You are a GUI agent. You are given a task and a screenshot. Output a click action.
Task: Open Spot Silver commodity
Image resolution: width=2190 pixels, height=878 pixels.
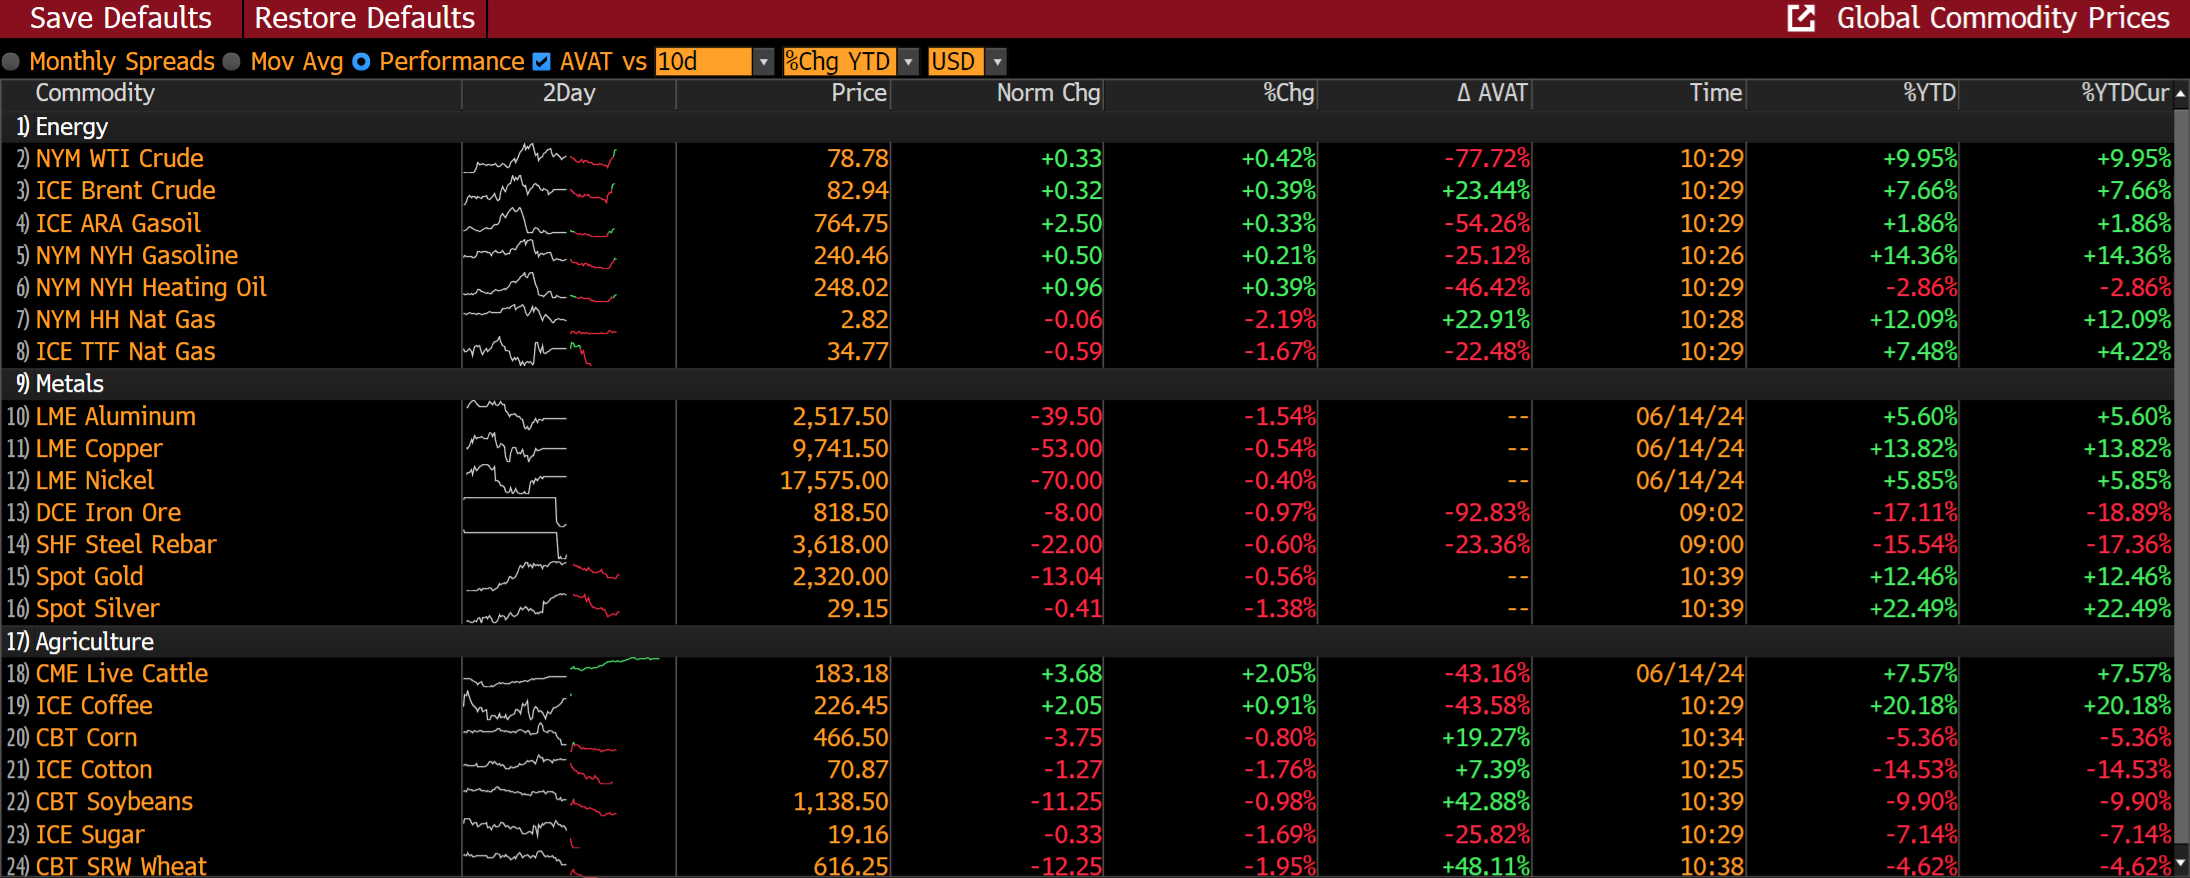[97, 608]
